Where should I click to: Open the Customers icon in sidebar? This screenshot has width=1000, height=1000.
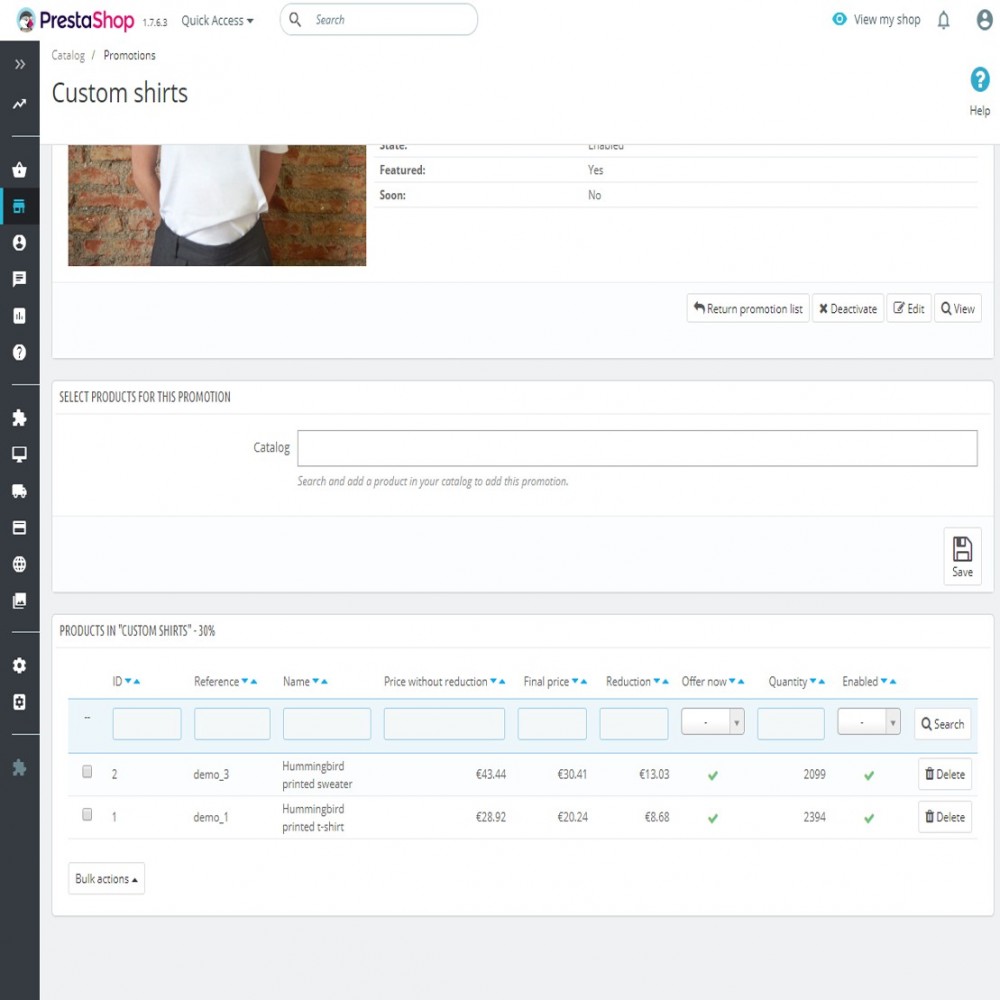coord(19,243)
